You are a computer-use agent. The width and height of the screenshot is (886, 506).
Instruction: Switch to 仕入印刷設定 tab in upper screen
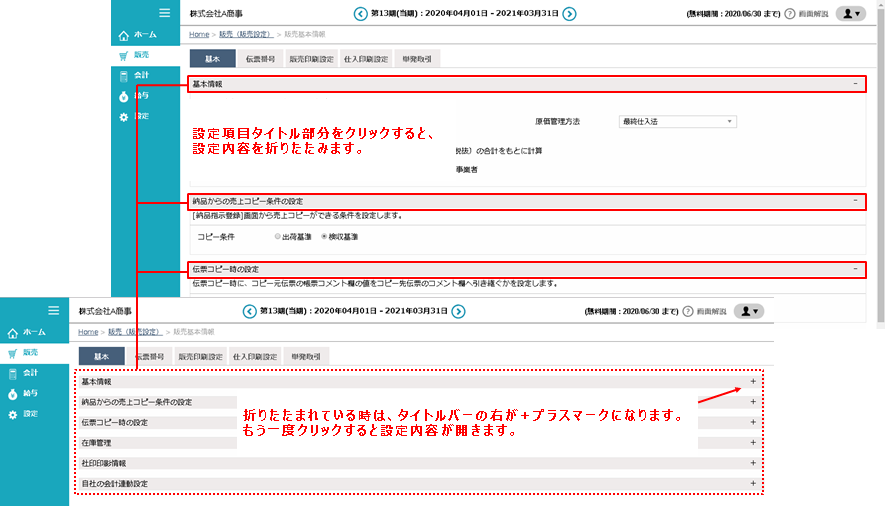[366, 59]
